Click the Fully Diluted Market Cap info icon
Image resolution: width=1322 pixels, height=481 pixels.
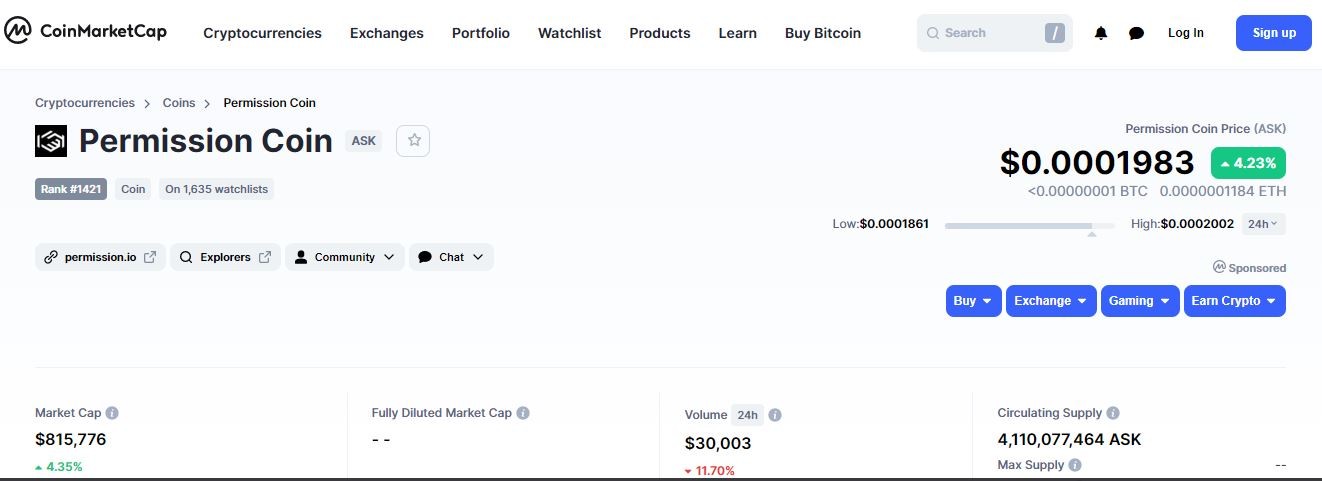pyautogui.click(x=523, y=413)
